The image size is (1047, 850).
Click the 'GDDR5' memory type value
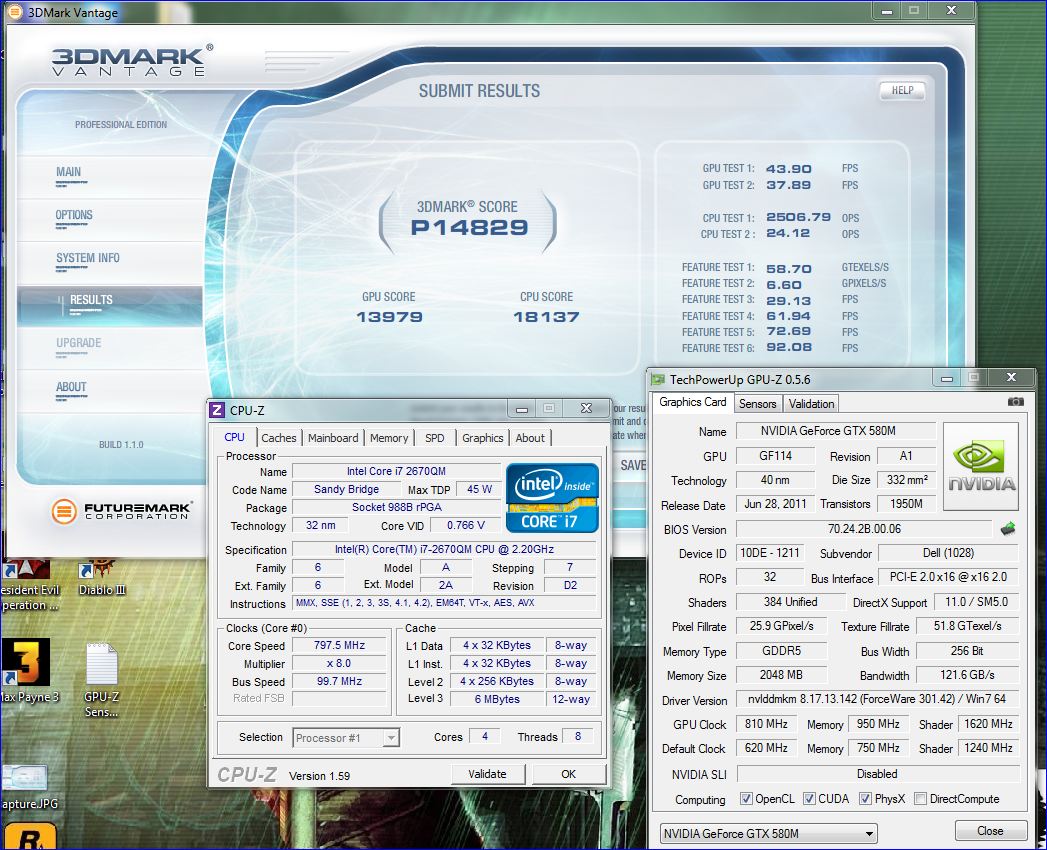pyautogui.click(x=781, y=650)
